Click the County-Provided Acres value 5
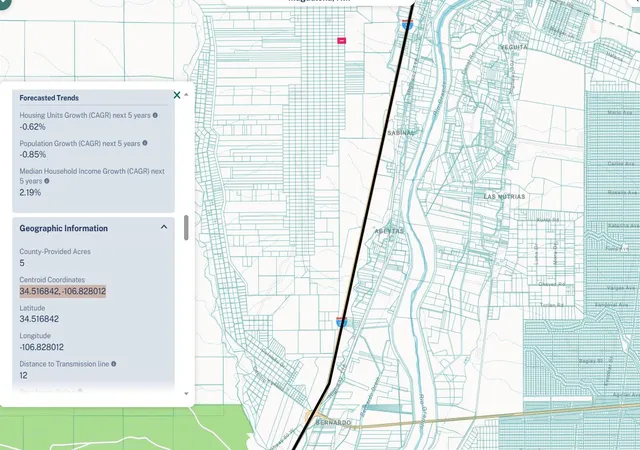Image resolution: width=640 pixels, height=450 pixels. pos(22,263)
